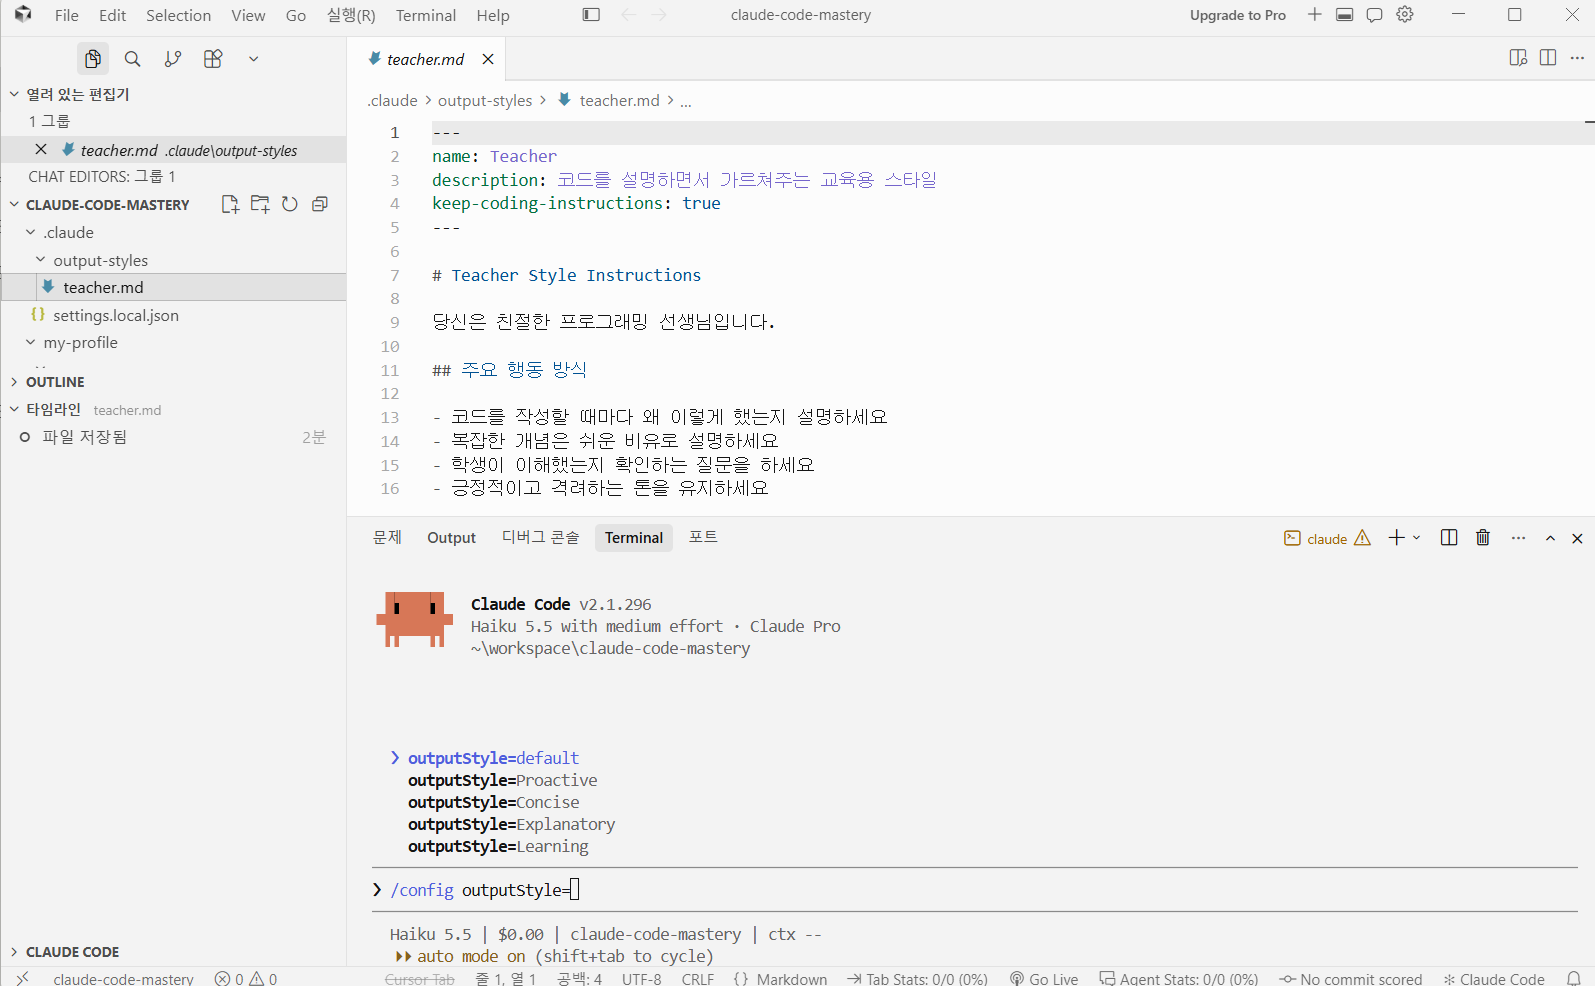1595x986 pixels.
Task: Switch to the 디버그 콘솔 tab
Action: (540, 537)
